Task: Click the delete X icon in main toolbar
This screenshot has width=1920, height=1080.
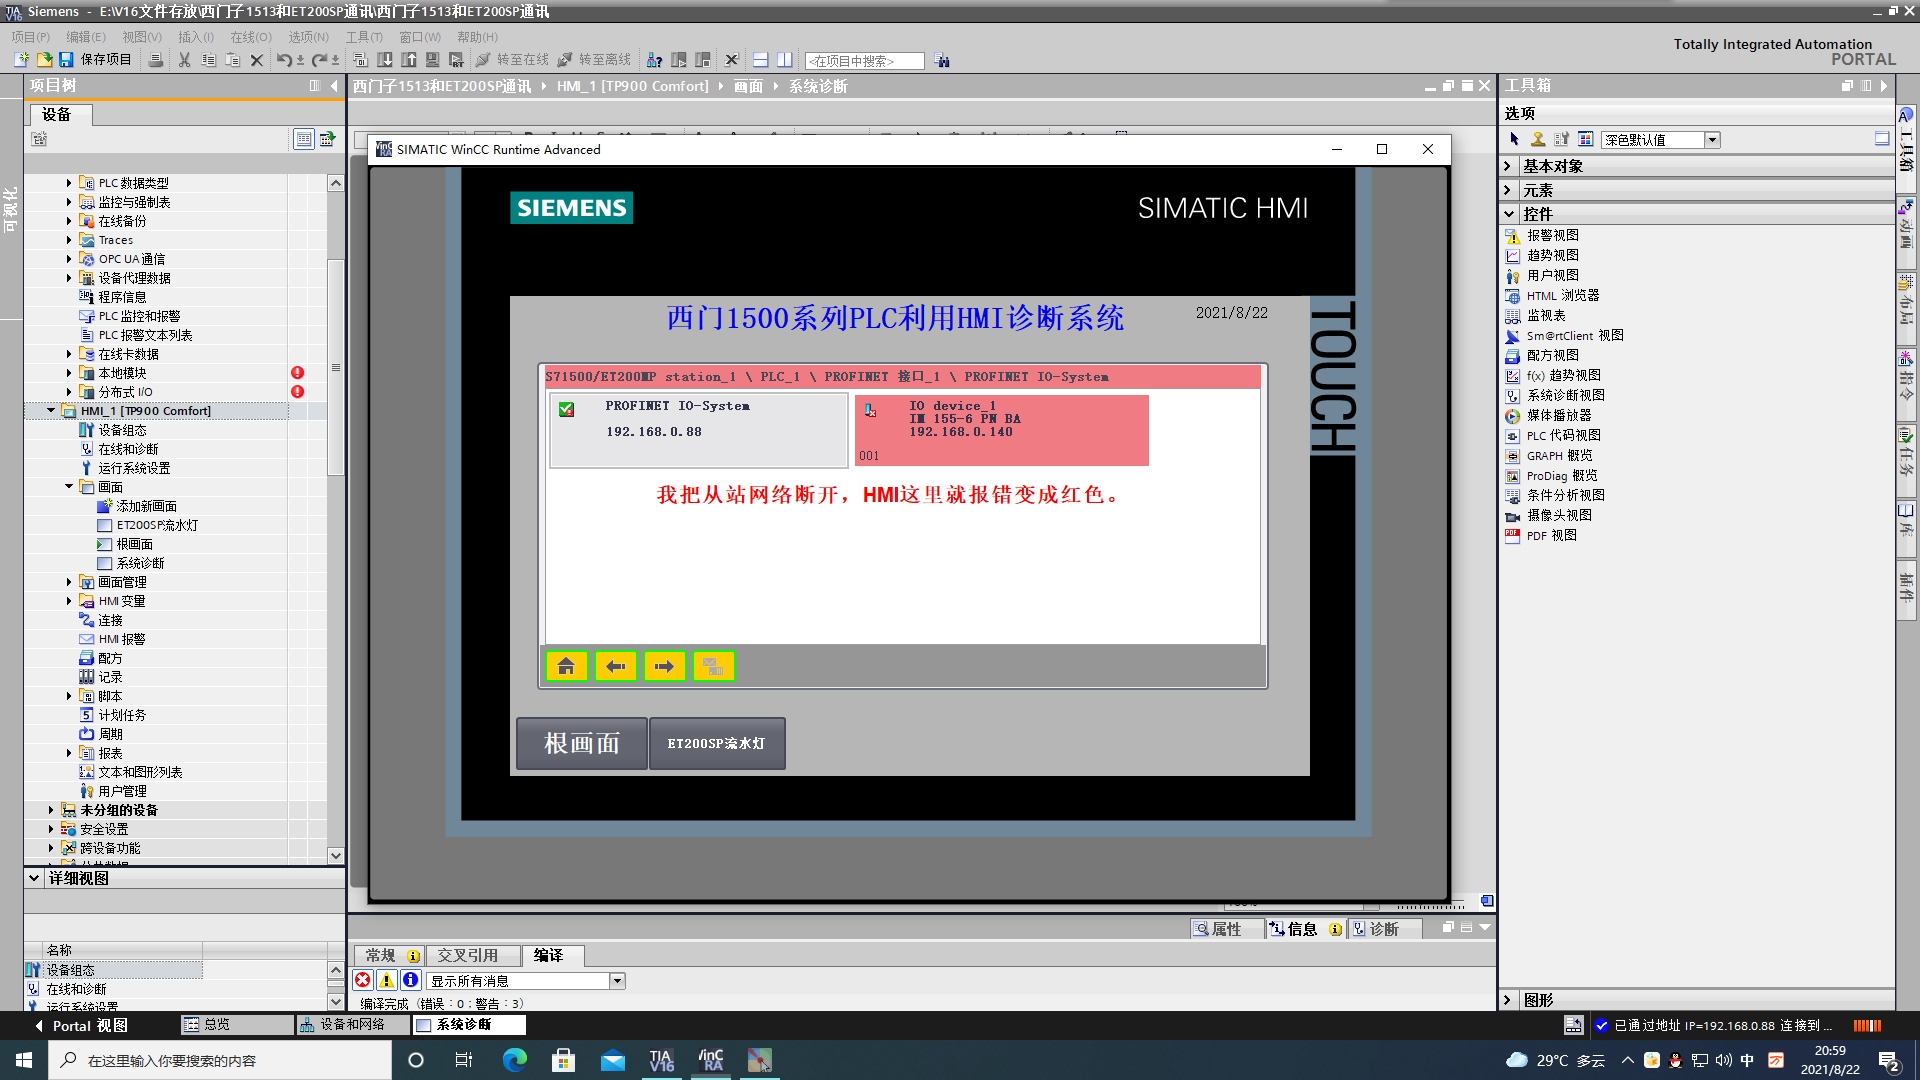Action: 256,60
